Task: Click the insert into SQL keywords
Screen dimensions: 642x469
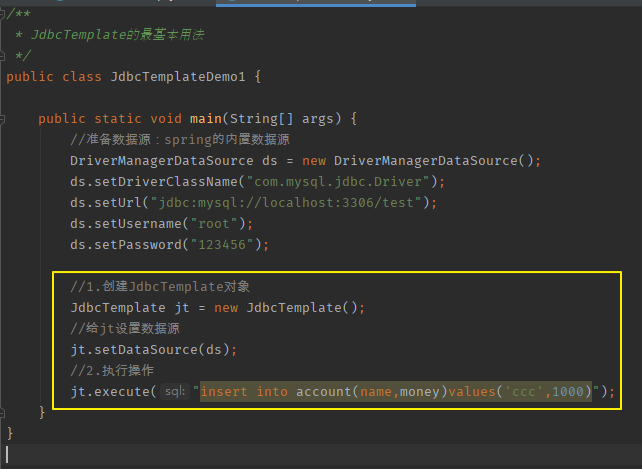Action: pyautogui.click(x=244, y=392)
